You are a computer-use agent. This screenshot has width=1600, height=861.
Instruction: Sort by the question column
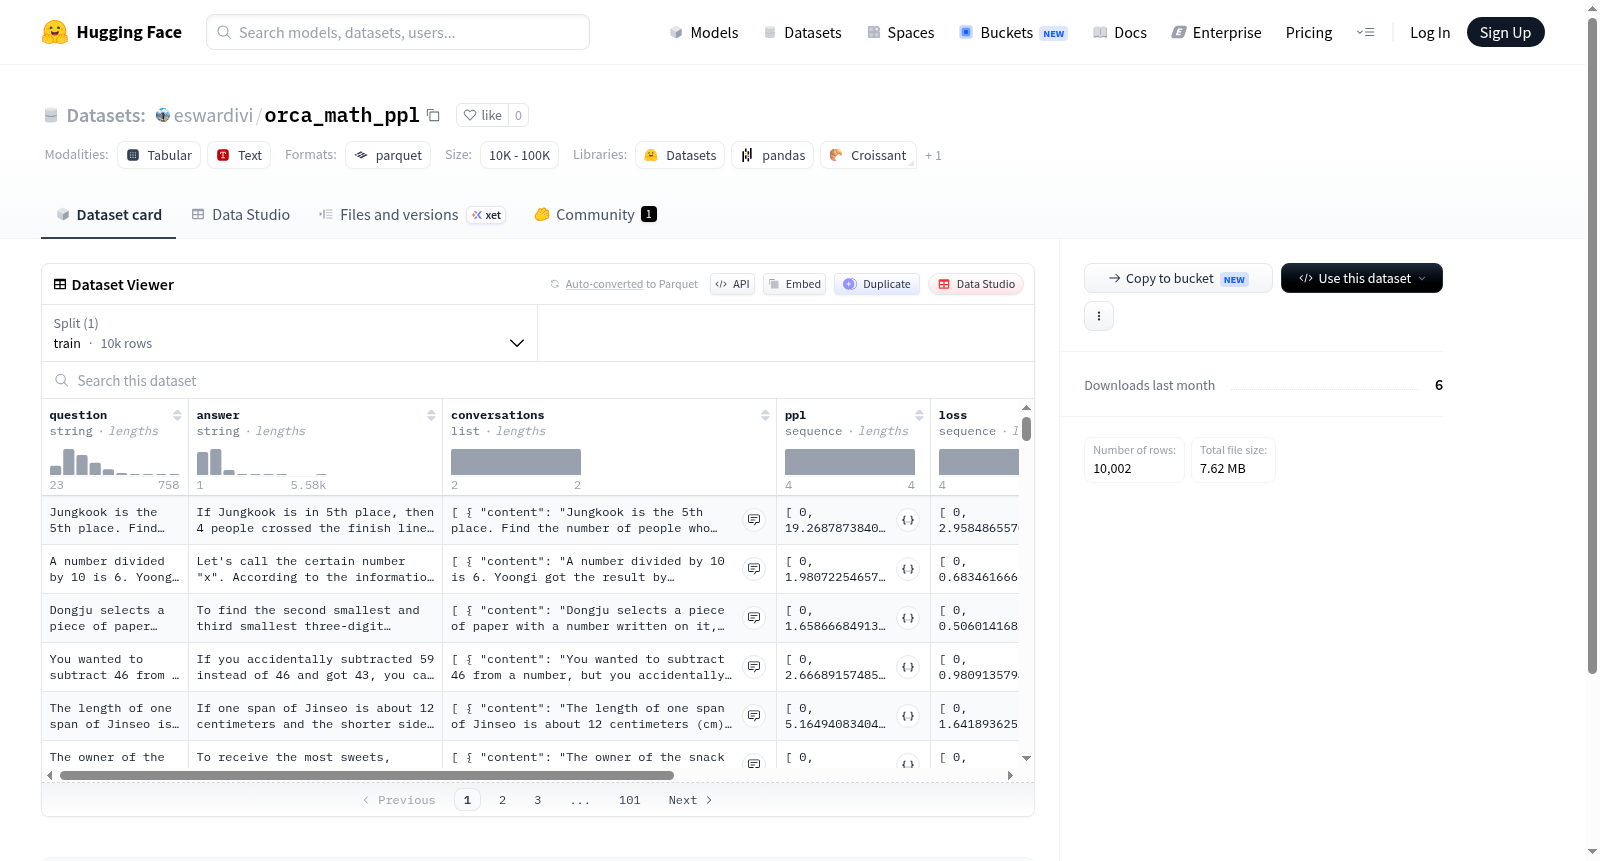[x=177, y=415]
